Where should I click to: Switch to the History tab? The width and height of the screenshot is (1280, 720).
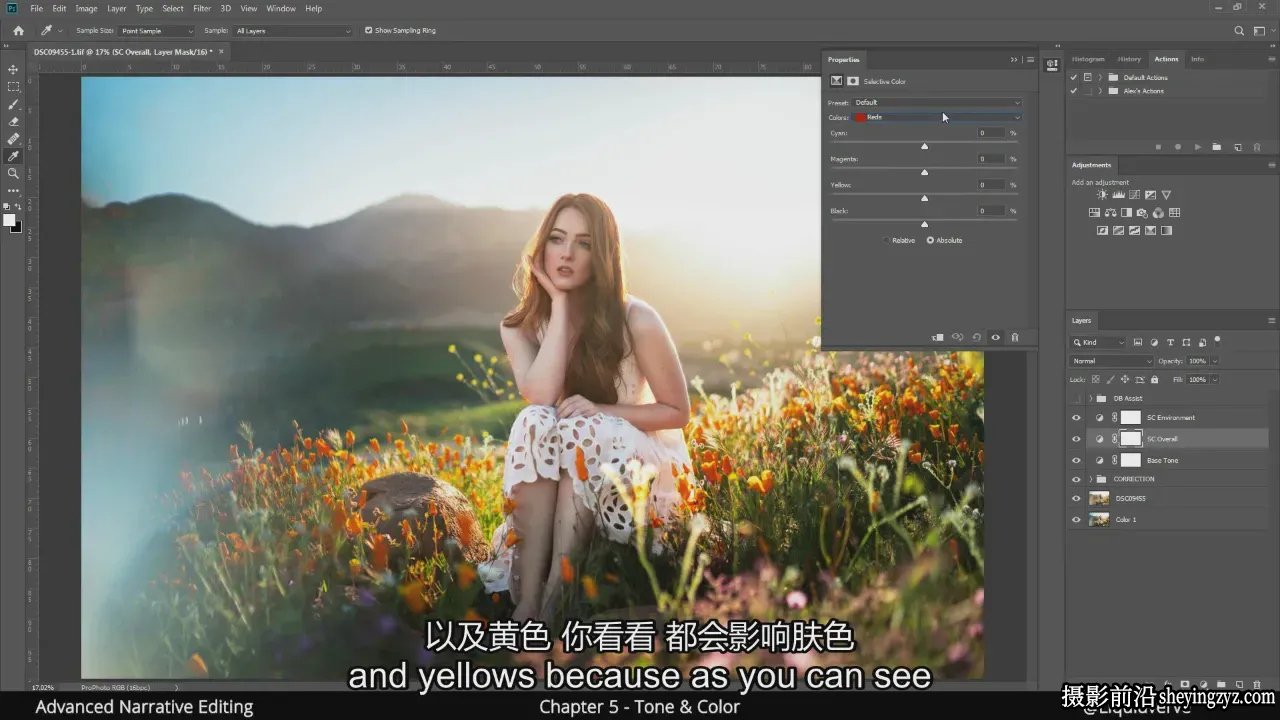[x=1129, y=59]
